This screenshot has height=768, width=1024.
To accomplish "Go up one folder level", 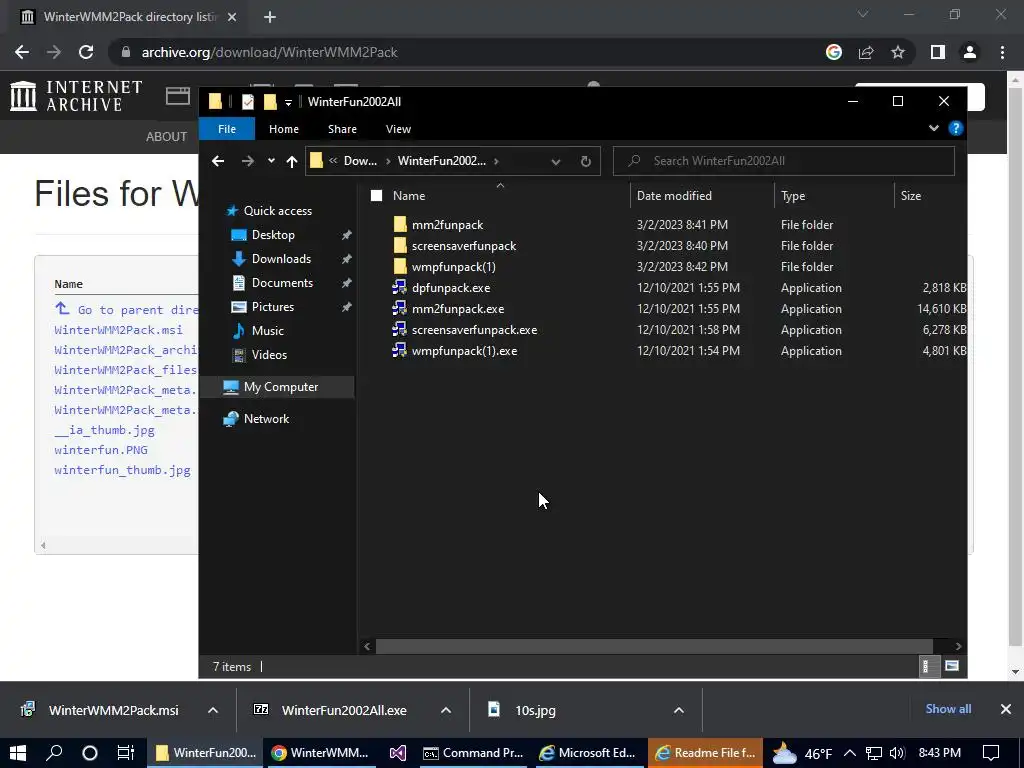I will click(x=292, y=161).
